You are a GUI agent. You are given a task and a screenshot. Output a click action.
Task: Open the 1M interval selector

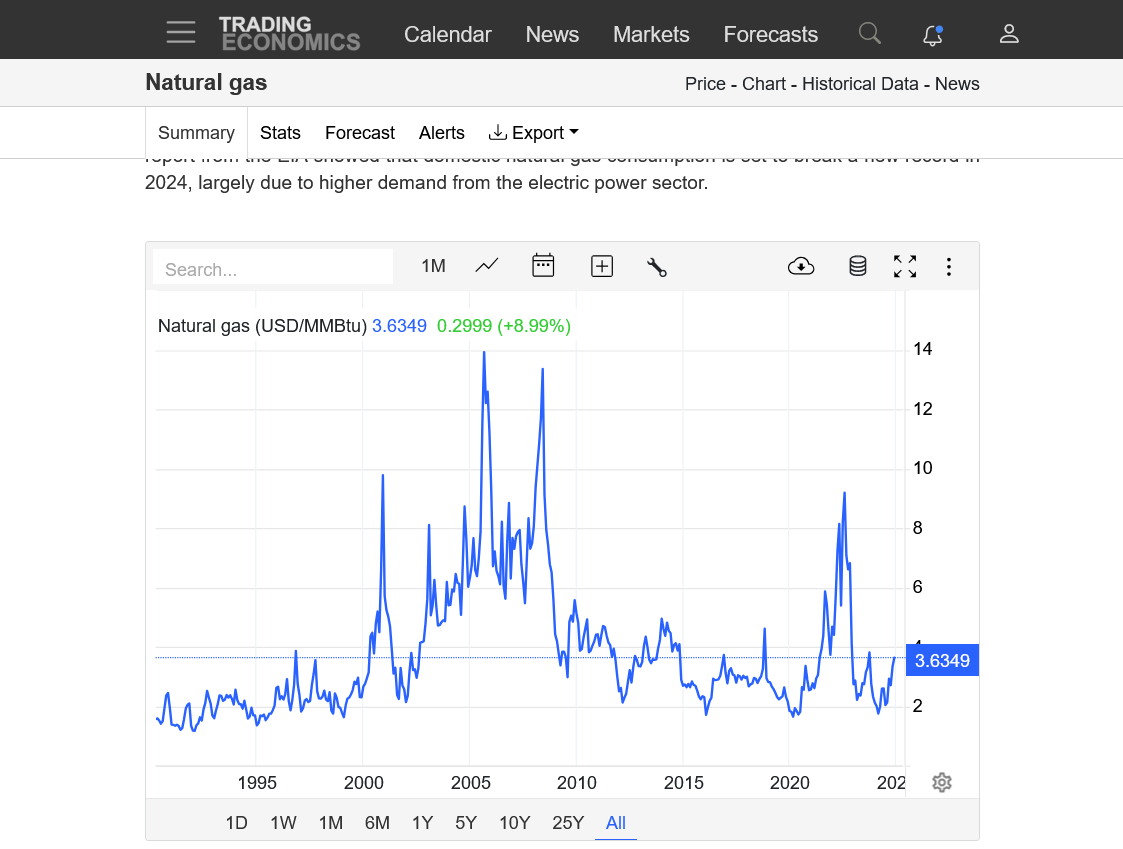(x=433, y=266)
